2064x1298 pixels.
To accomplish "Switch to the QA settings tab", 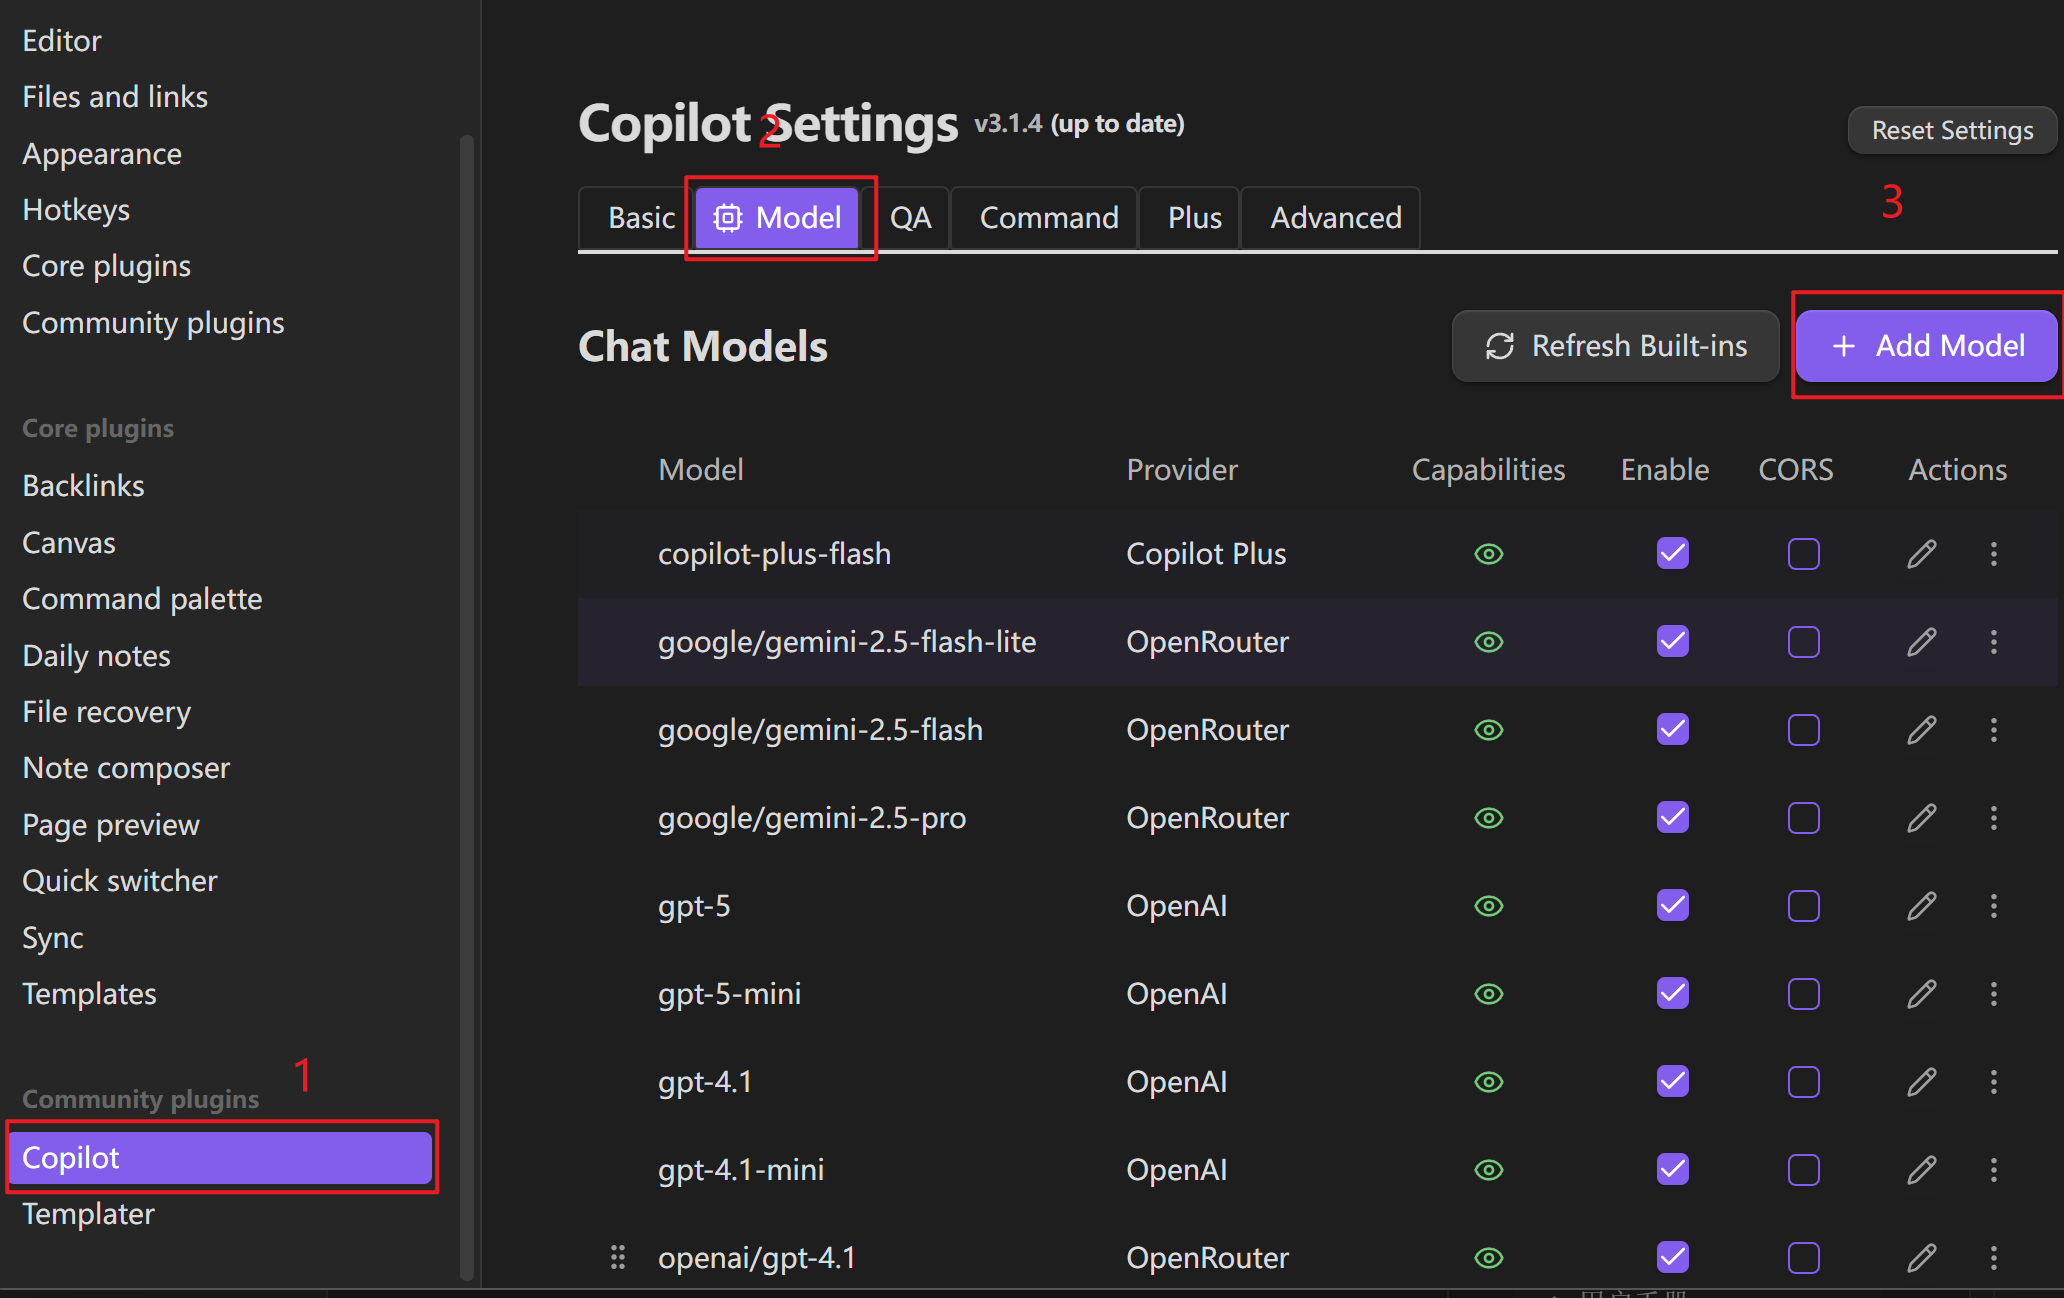I will click(910, 218).
